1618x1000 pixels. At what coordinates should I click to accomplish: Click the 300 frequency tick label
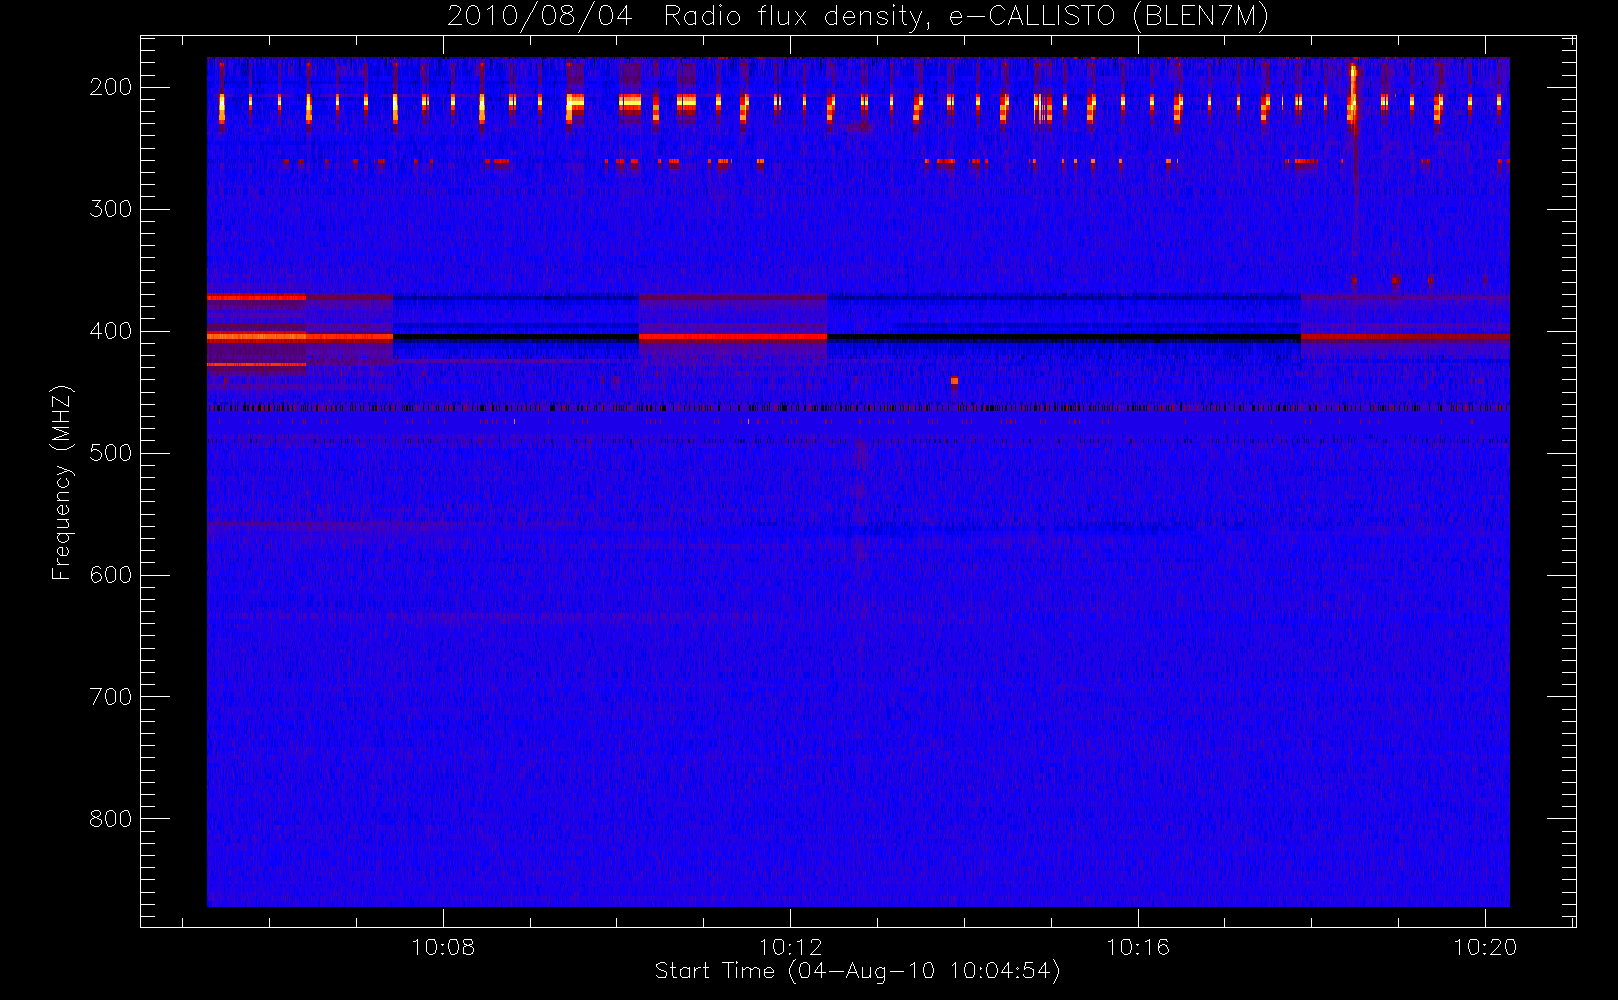111,209
